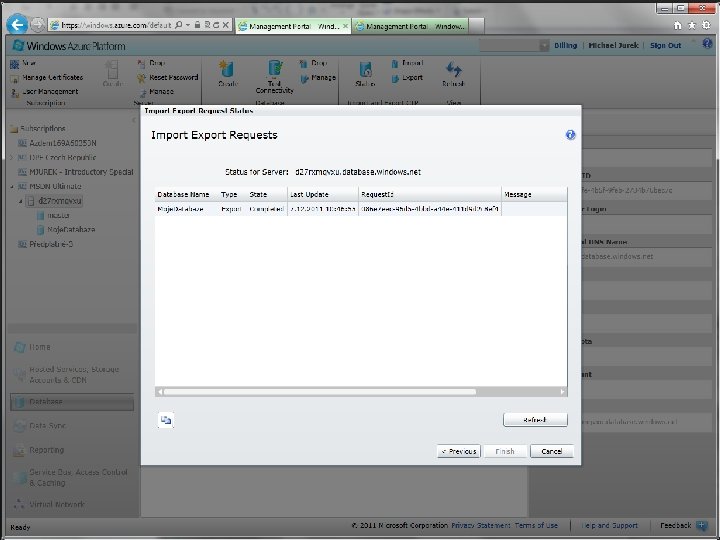Click the Michael Jurek account link
Viewport: 720px width, 540px height.
click(x=613, y=45)
